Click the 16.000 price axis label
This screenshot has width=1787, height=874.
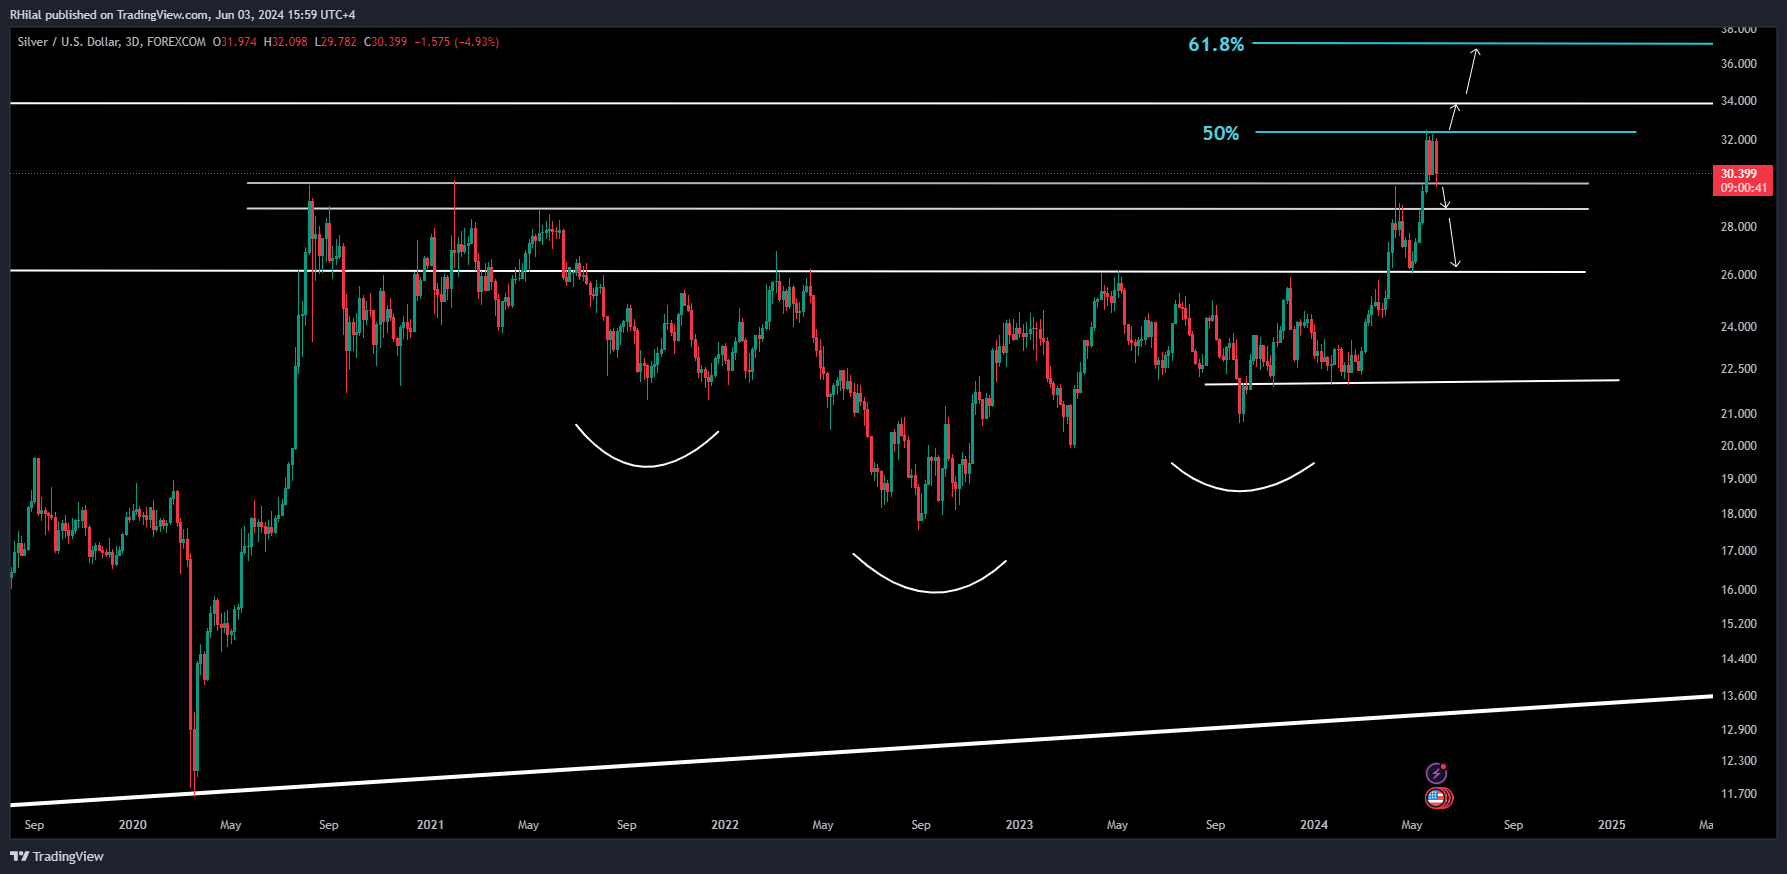click(x=1739, y=590)
